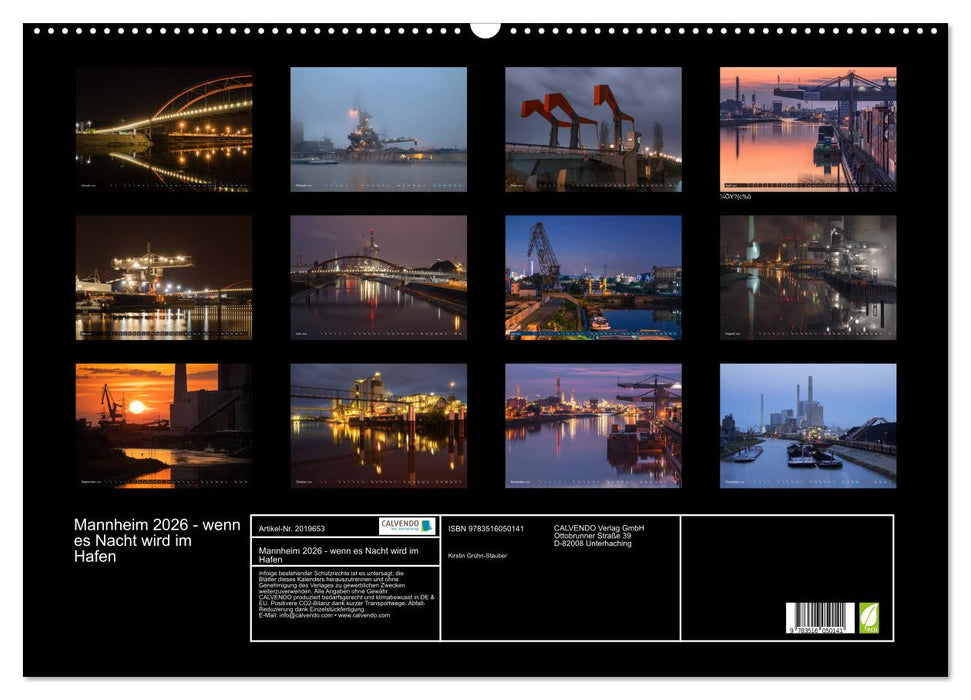Select the green eco leaf logo
This screenshot has width=971, height=700.
coord(869,617)
